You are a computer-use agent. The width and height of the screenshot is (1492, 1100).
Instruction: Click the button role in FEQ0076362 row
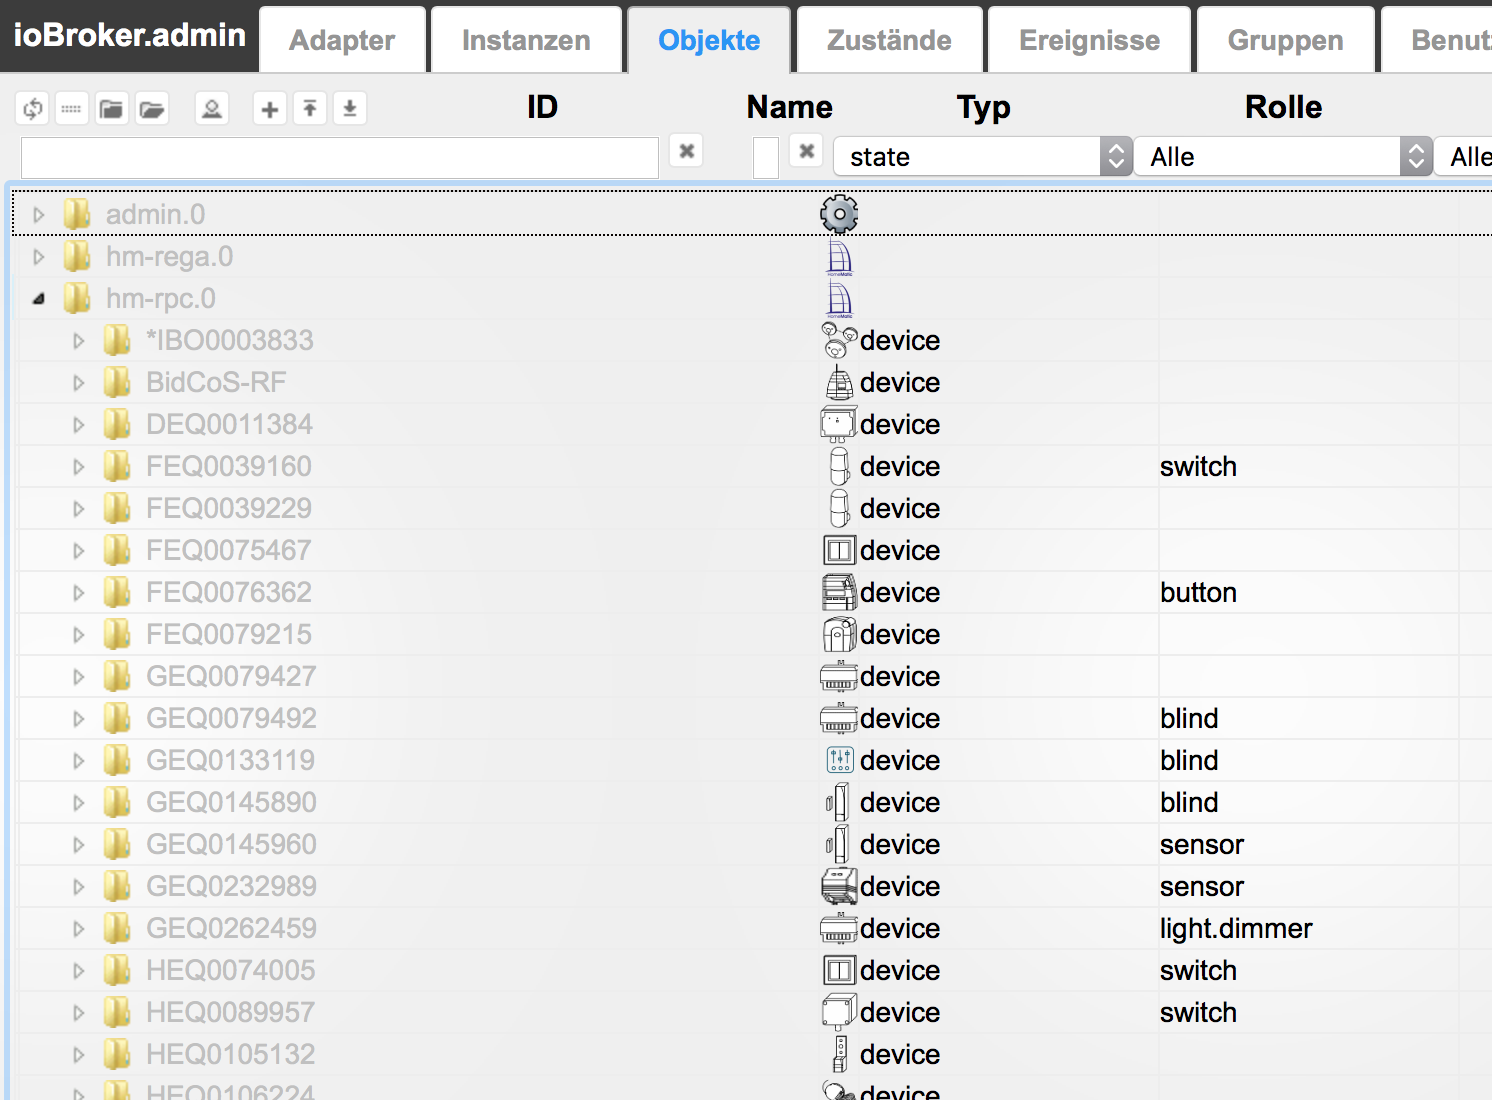point(1198,593)
